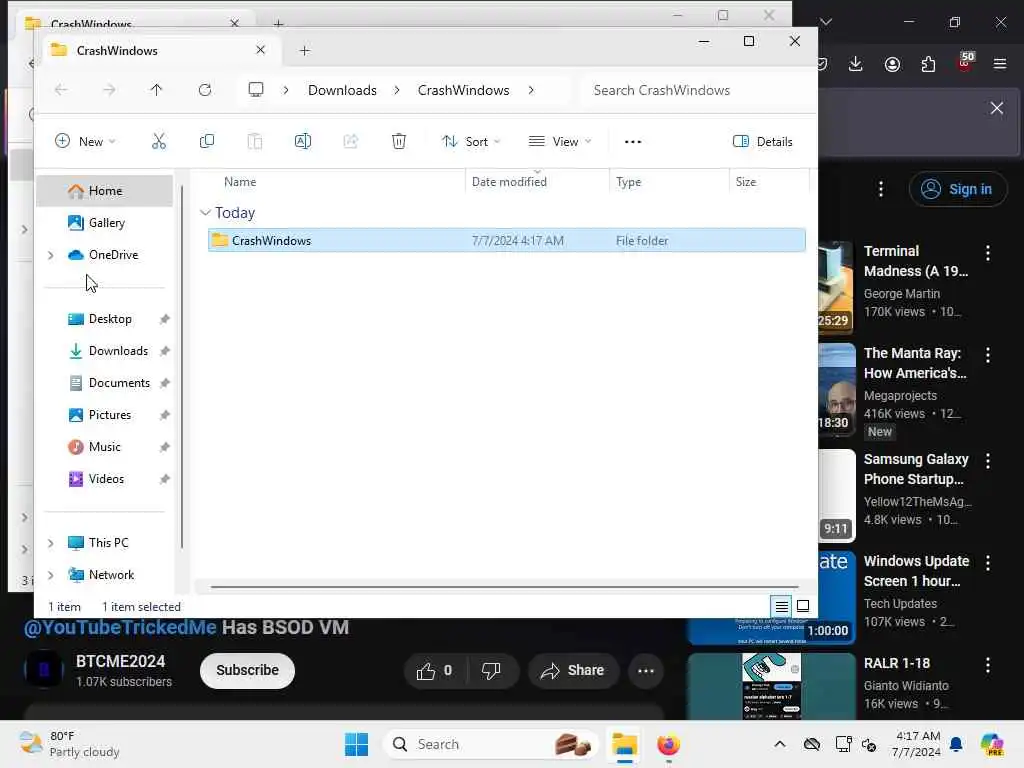The width and height of the screenshot is (1024, 768).
Task: Click the Copy icon in toolbar
Action: [206, 141]
